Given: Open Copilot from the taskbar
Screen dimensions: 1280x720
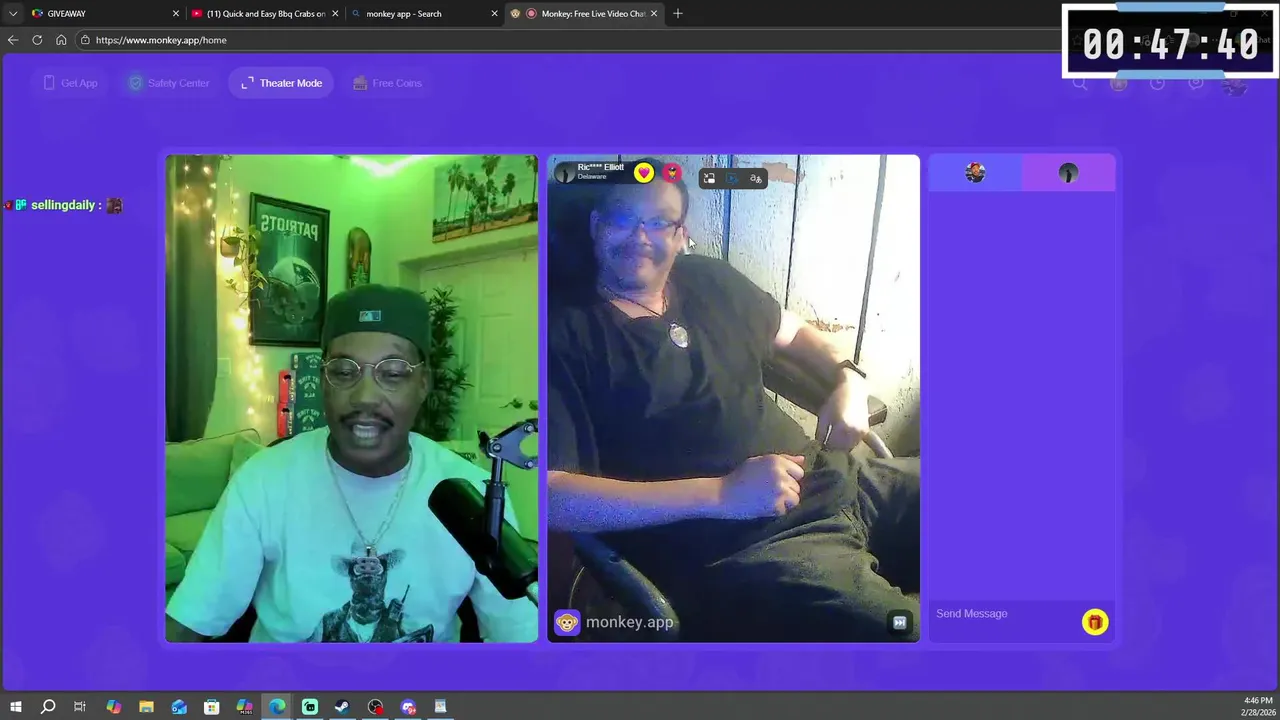Looking at the screenshot, I should (113, 707).
